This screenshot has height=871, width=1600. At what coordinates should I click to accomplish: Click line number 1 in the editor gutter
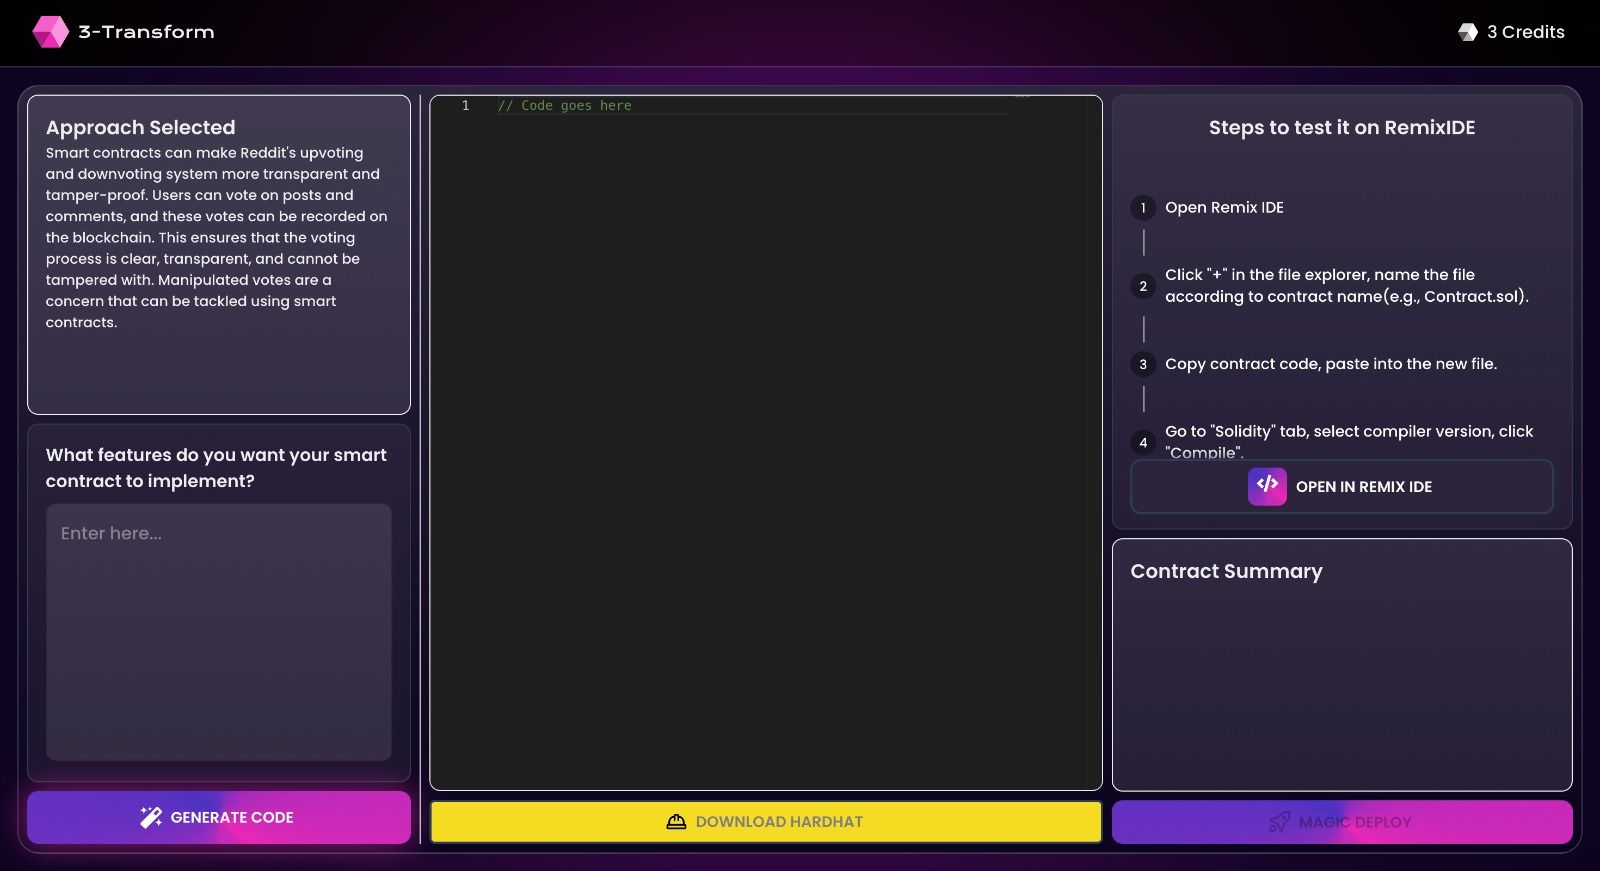[x=465, y=106]
